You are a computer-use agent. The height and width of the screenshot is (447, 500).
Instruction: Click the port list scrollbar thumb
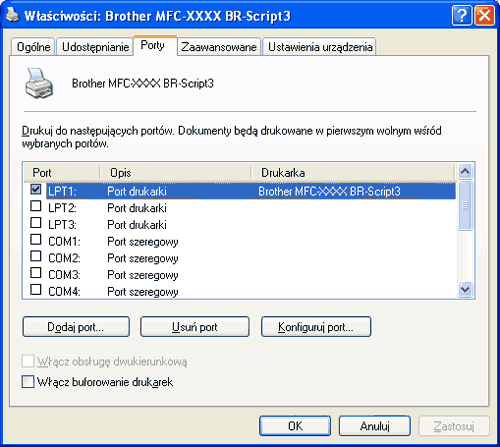465,205
